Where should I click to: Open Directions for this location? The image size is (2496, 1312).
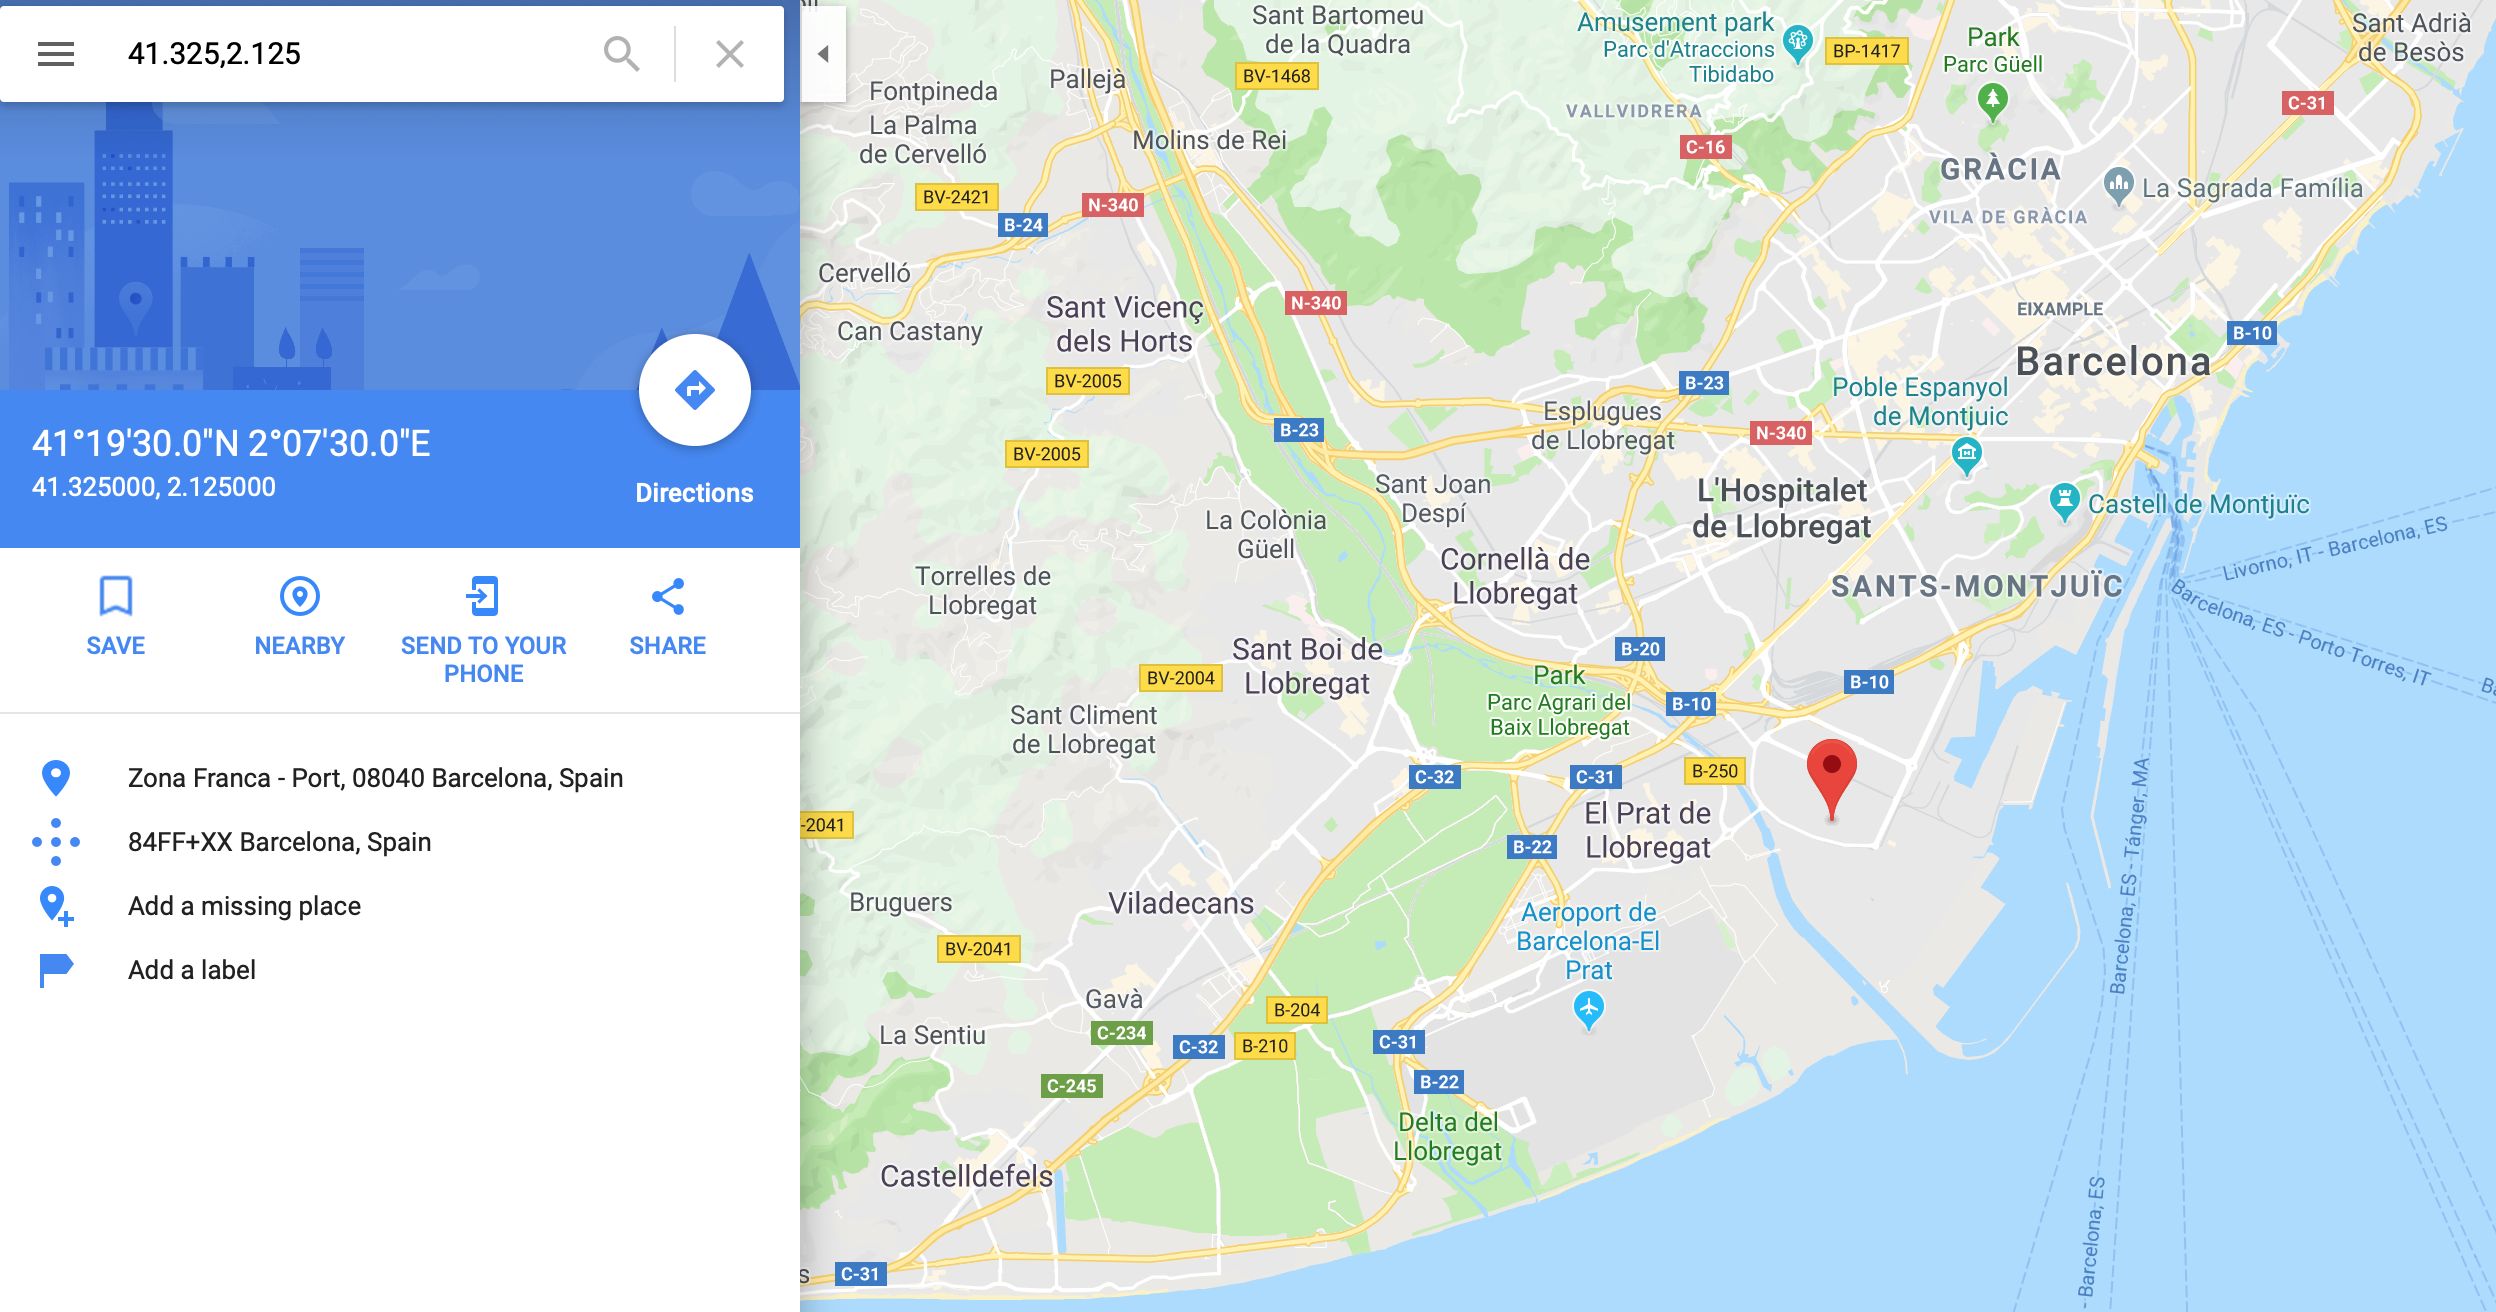tap(694, 390)
